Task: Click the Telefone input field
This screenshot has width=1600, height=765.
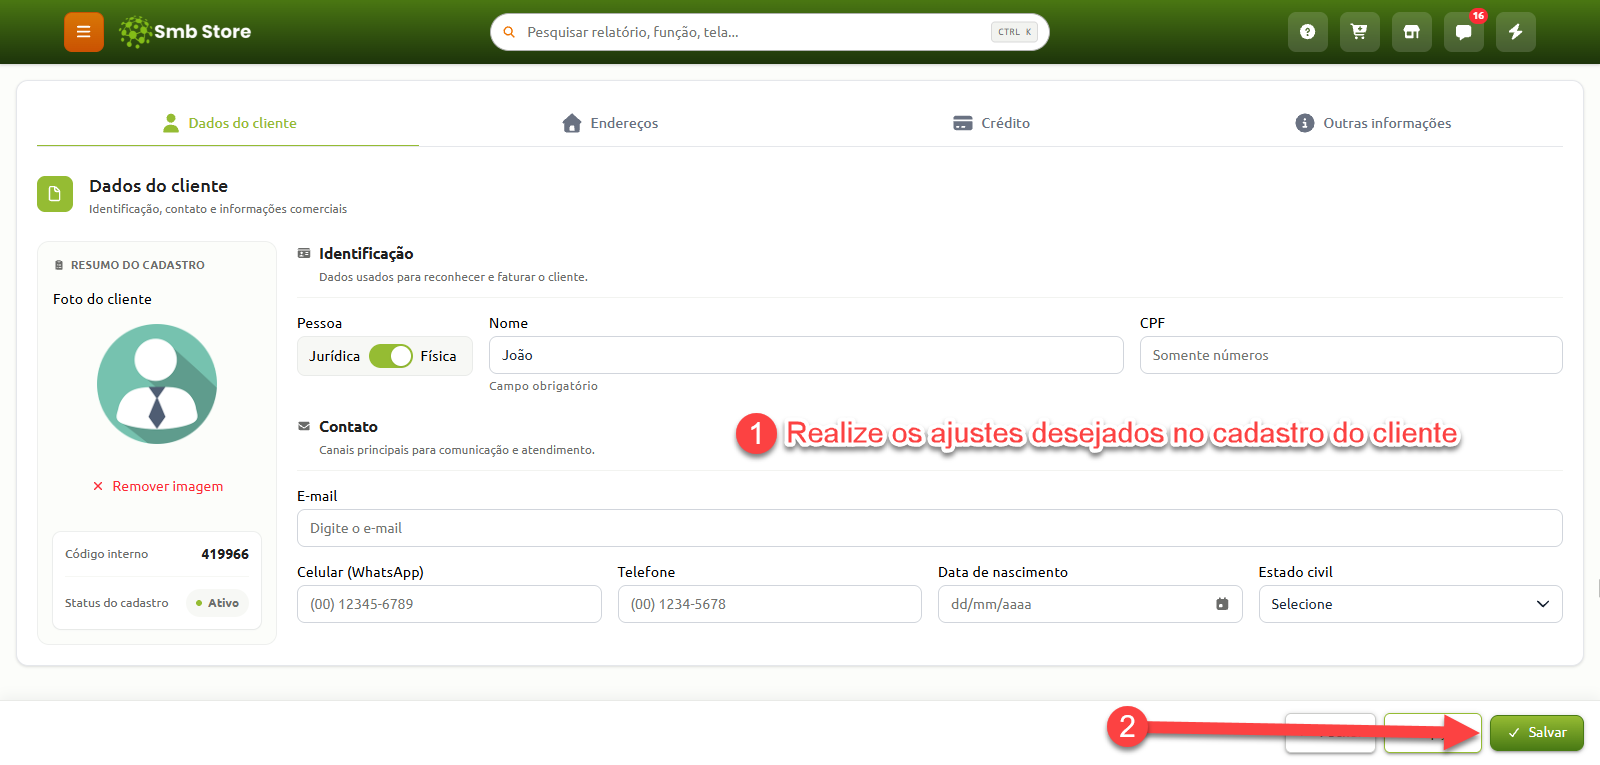Action: pos(770,604)
